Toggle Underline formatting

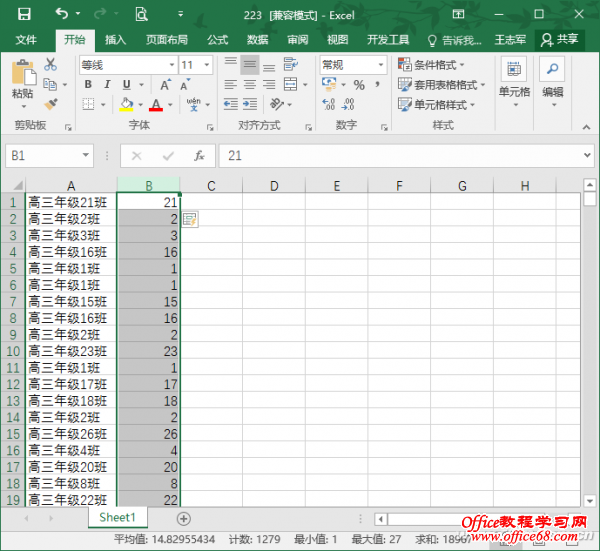(x=126, y=85)
